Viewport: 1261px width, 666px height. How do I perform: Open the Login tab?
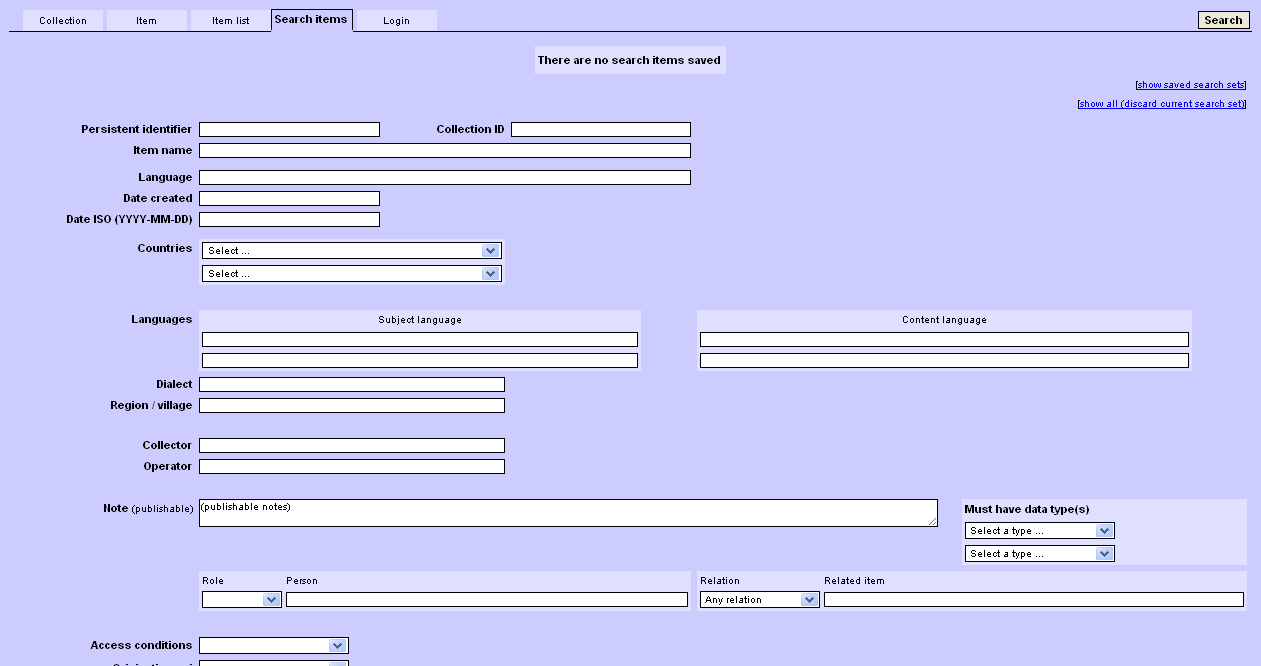[396, 21]
